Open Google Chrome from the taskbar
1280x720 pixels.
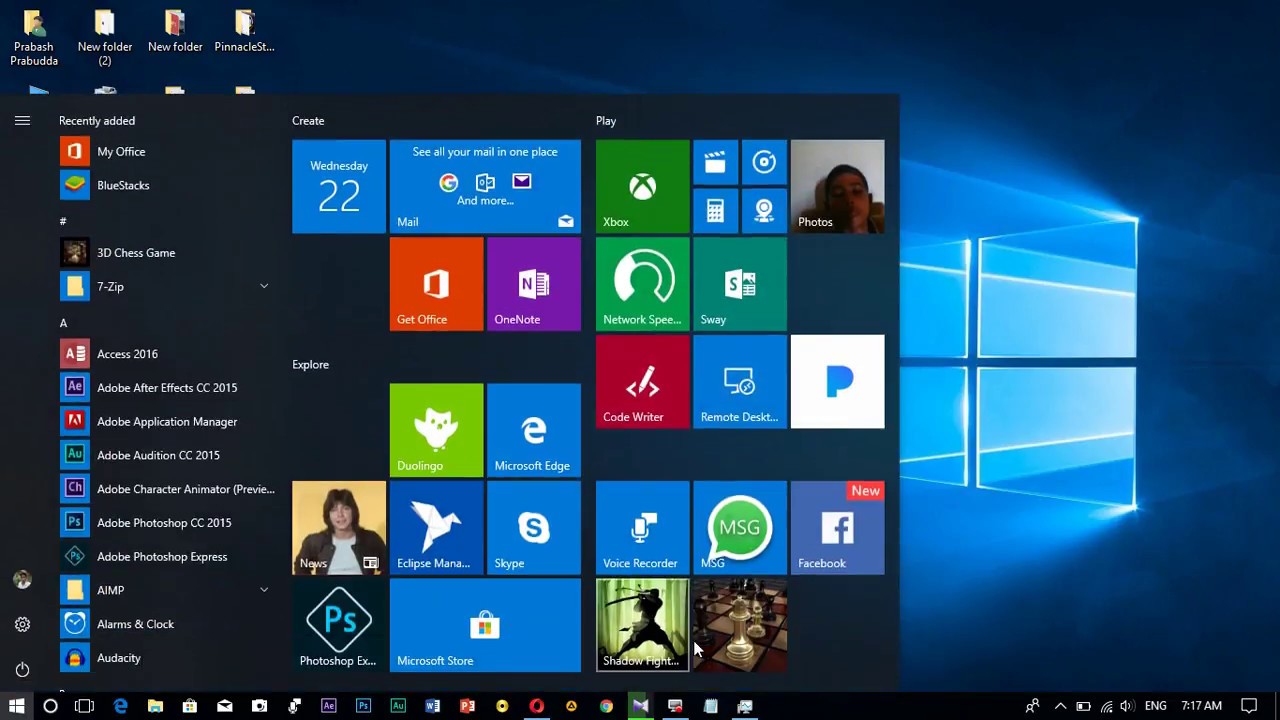coord(606,706)
